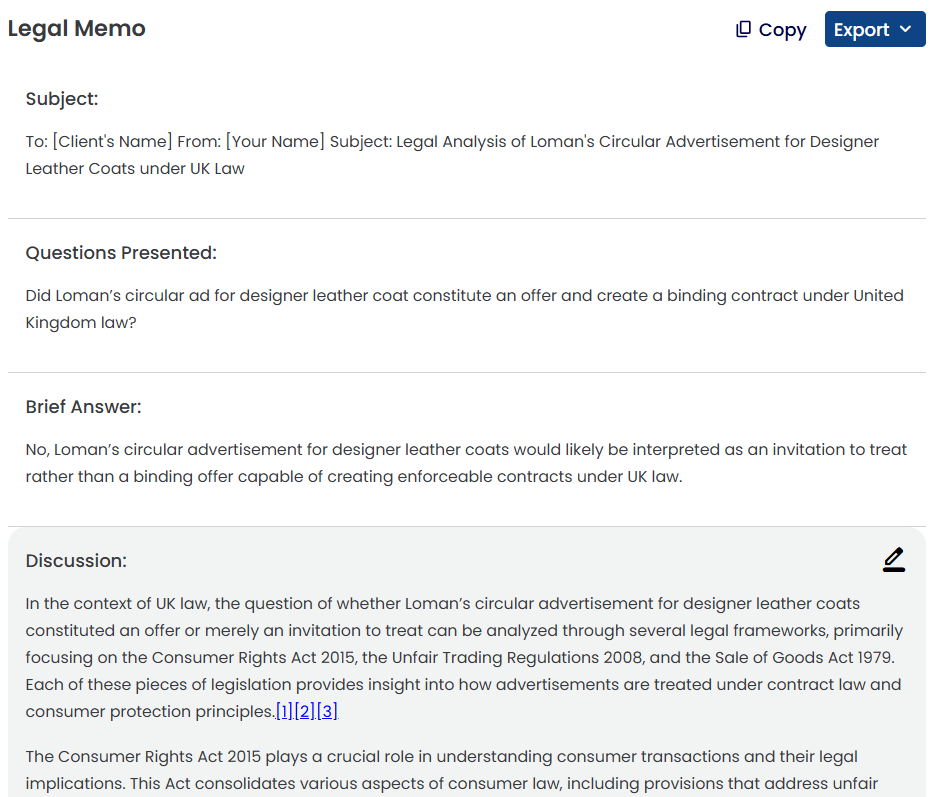Image resolution: width=932 pixels, height=797 pixels.
Task: Click the first Discussion paragraph
Action: [x=464, y=657]
